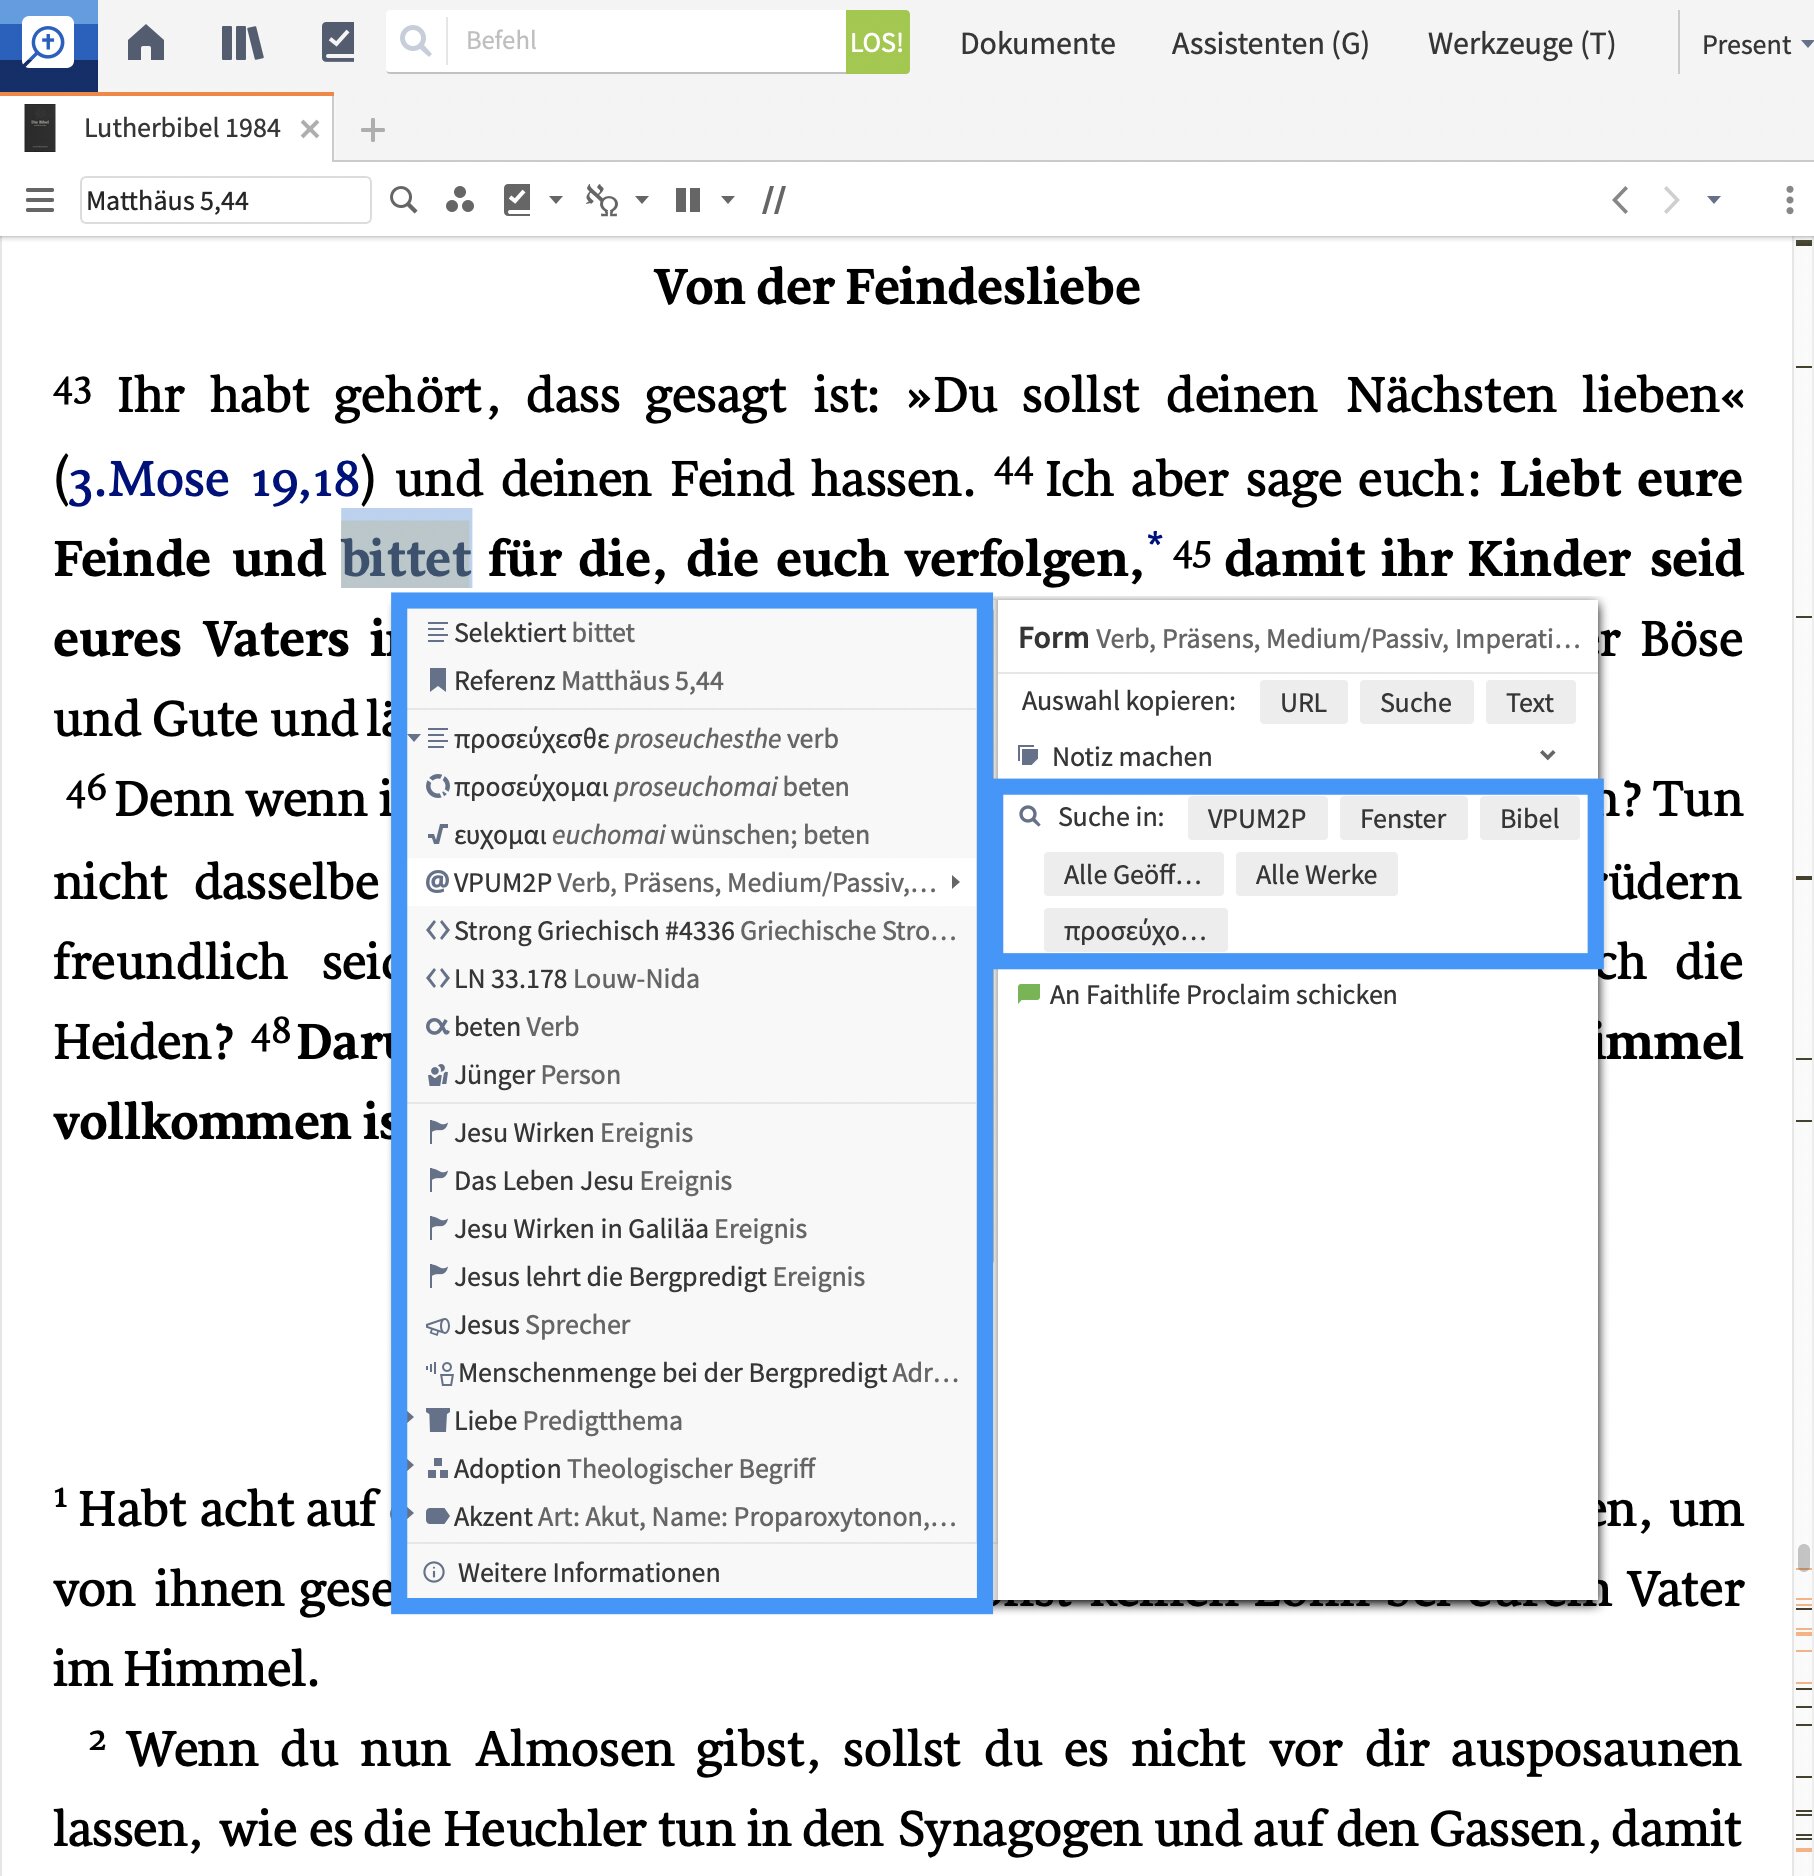Go forward with the right arrow

(1671, 200)
